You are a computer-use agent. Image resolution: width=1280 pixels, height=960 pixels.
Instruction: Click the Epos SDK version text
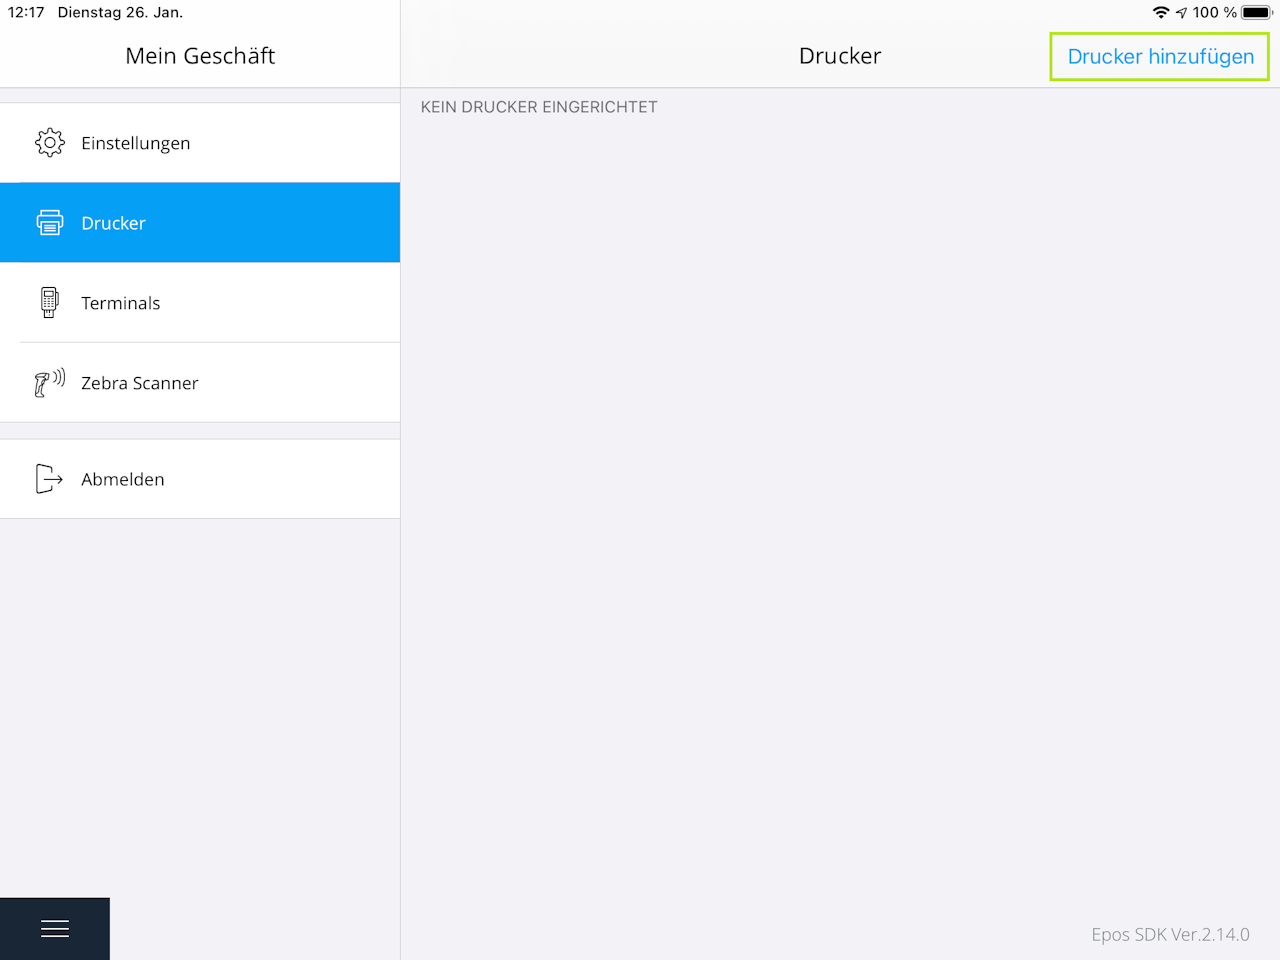pyautogui.click(x=1170, y=934)
